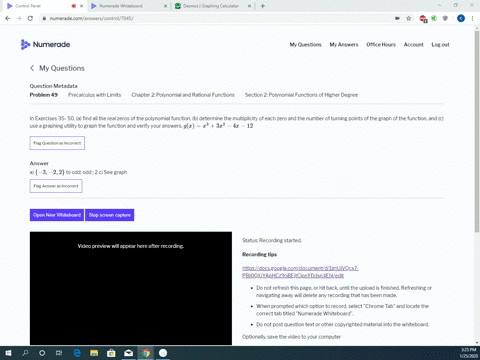Click the Answer heading
480x360 pixels.
pos(39,163)
